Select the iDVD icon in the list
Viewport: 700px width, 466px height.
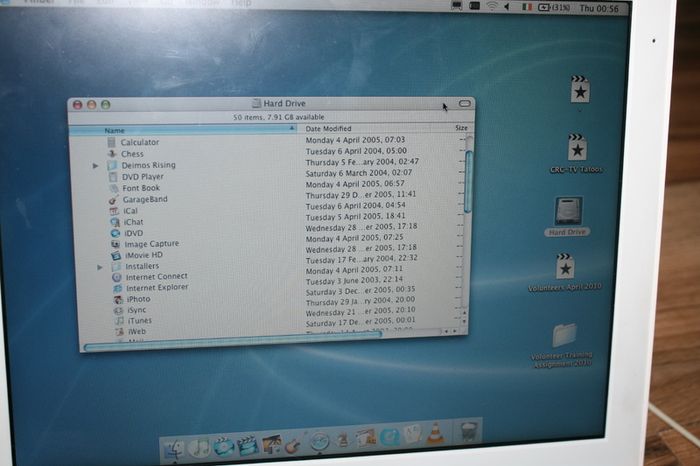[116, 233]
